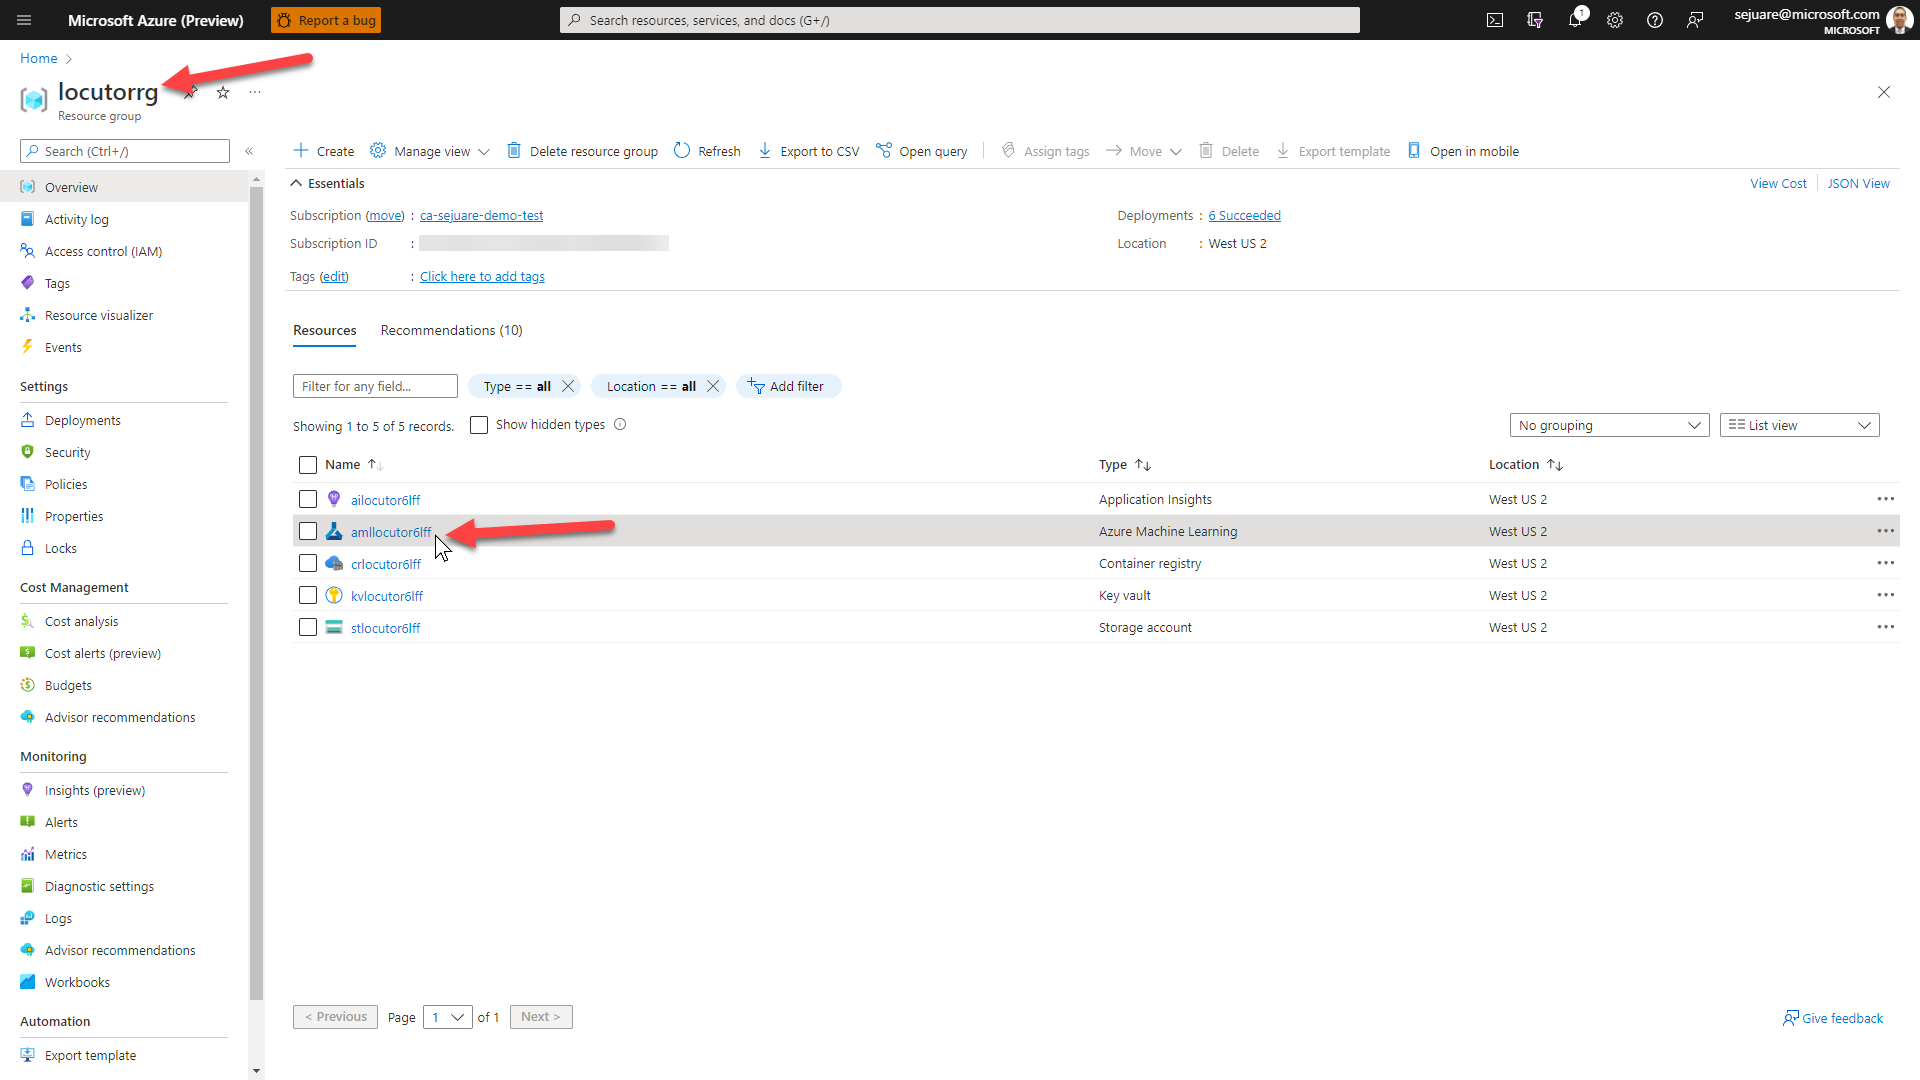Remove the Location == all filter

click(713, 386)
